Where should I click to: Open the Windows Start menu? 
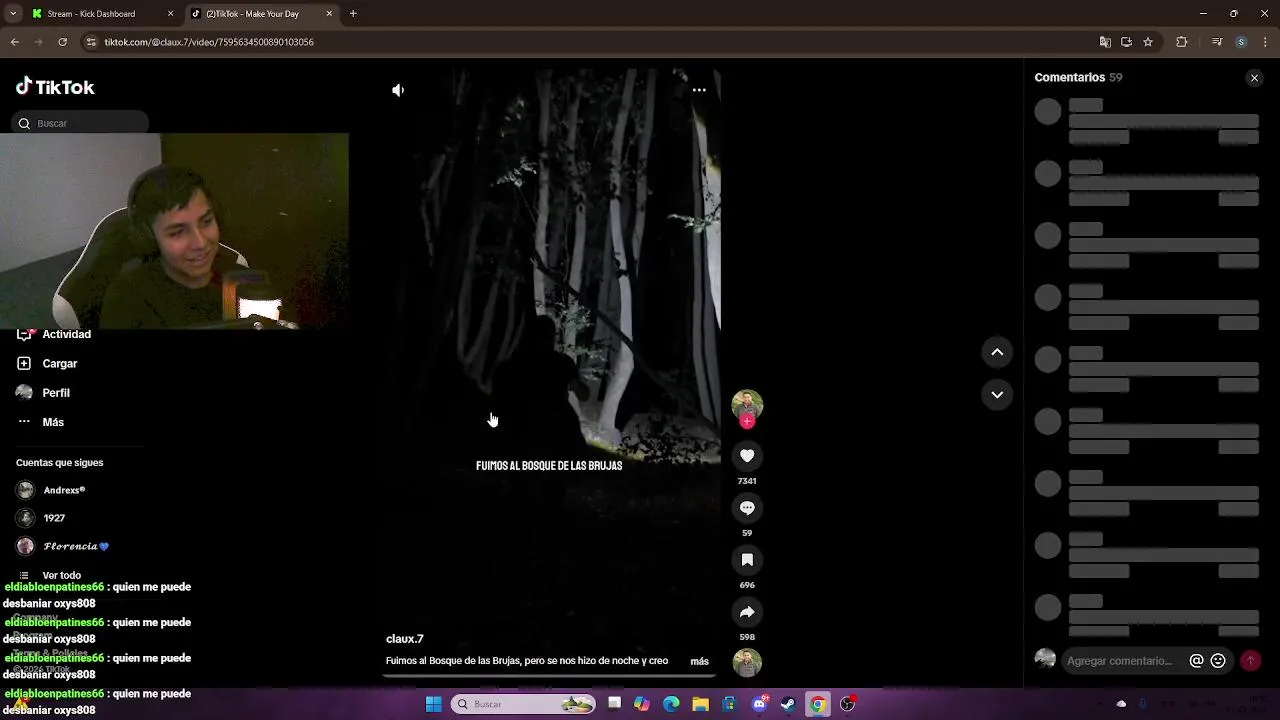433,704
